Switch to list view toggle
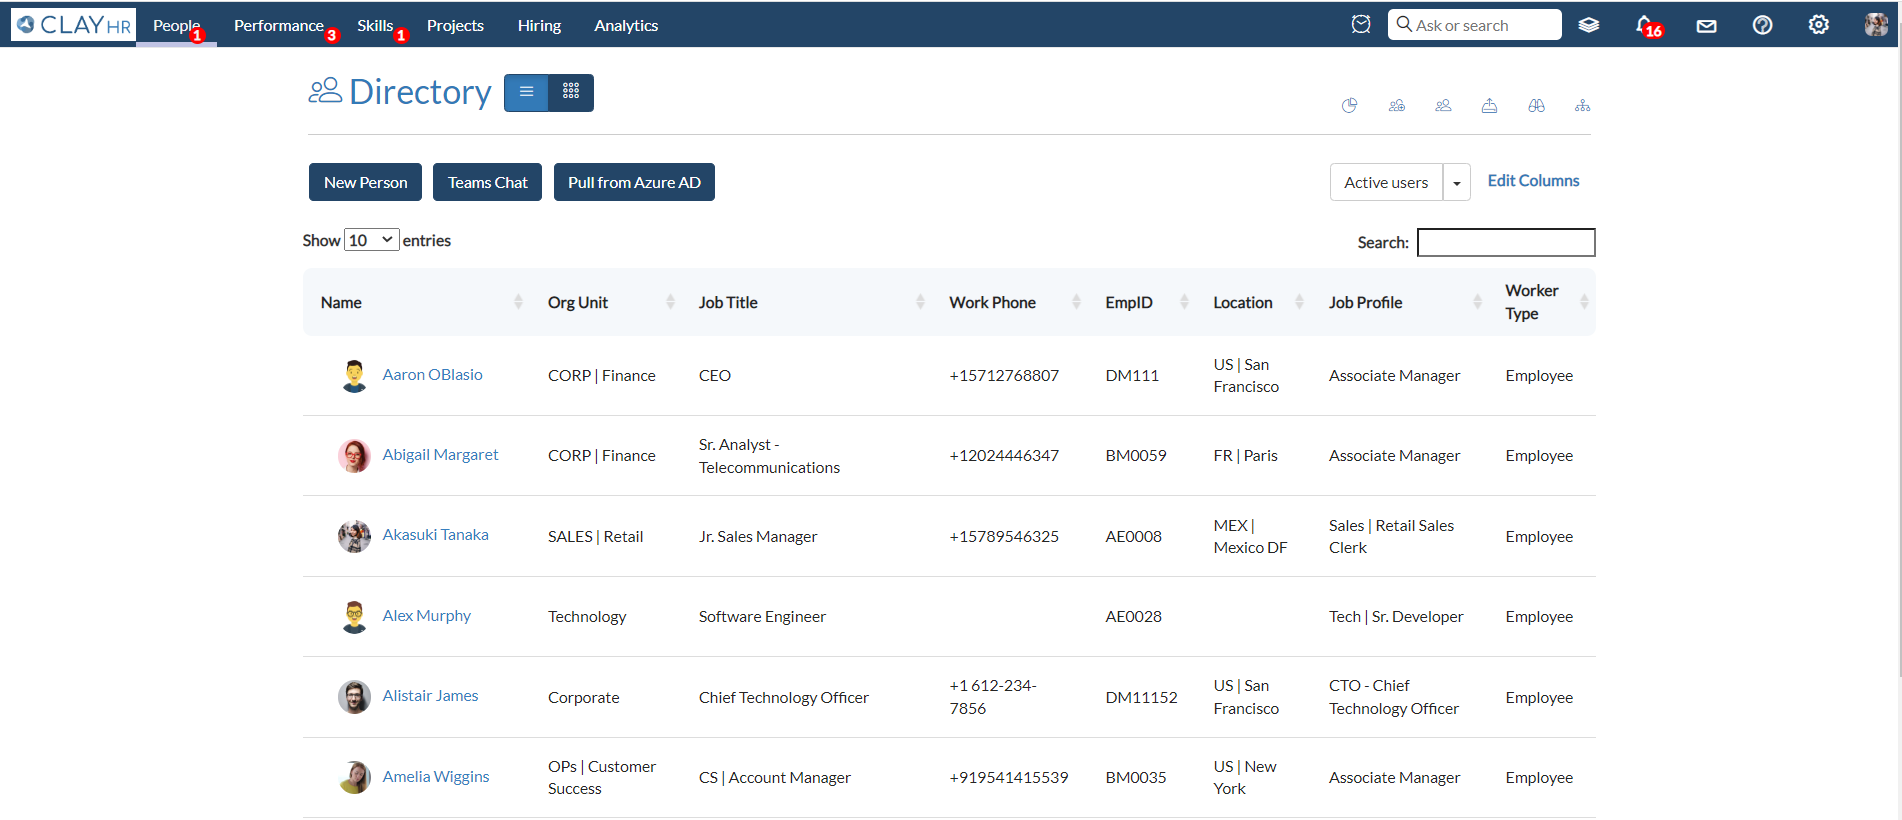Viewport: 1902px width, 820px height. pyautogui.click(x=526, y=92)
